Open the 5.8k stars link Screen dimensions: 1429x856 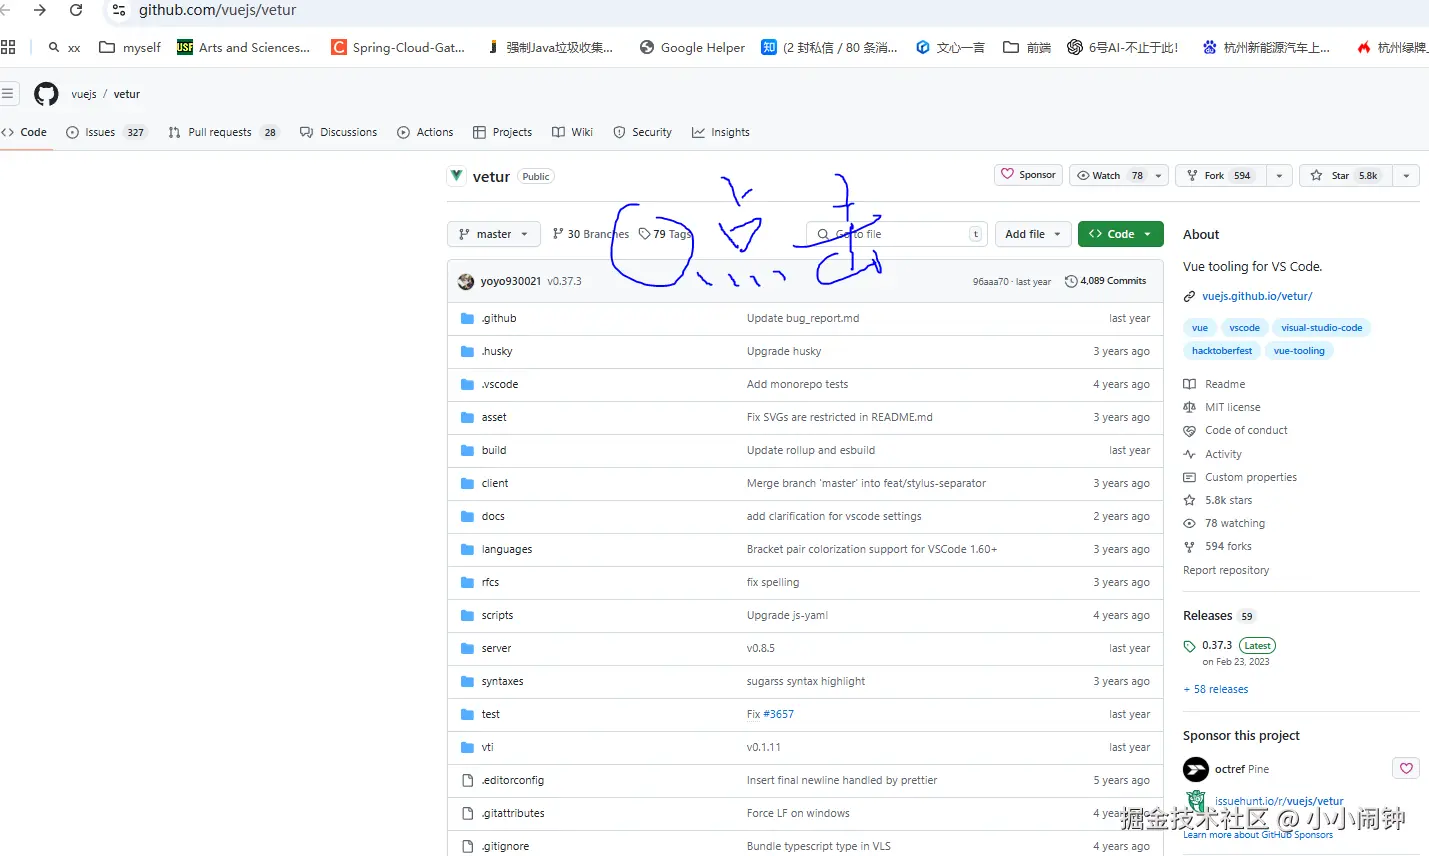point(1218,500)
